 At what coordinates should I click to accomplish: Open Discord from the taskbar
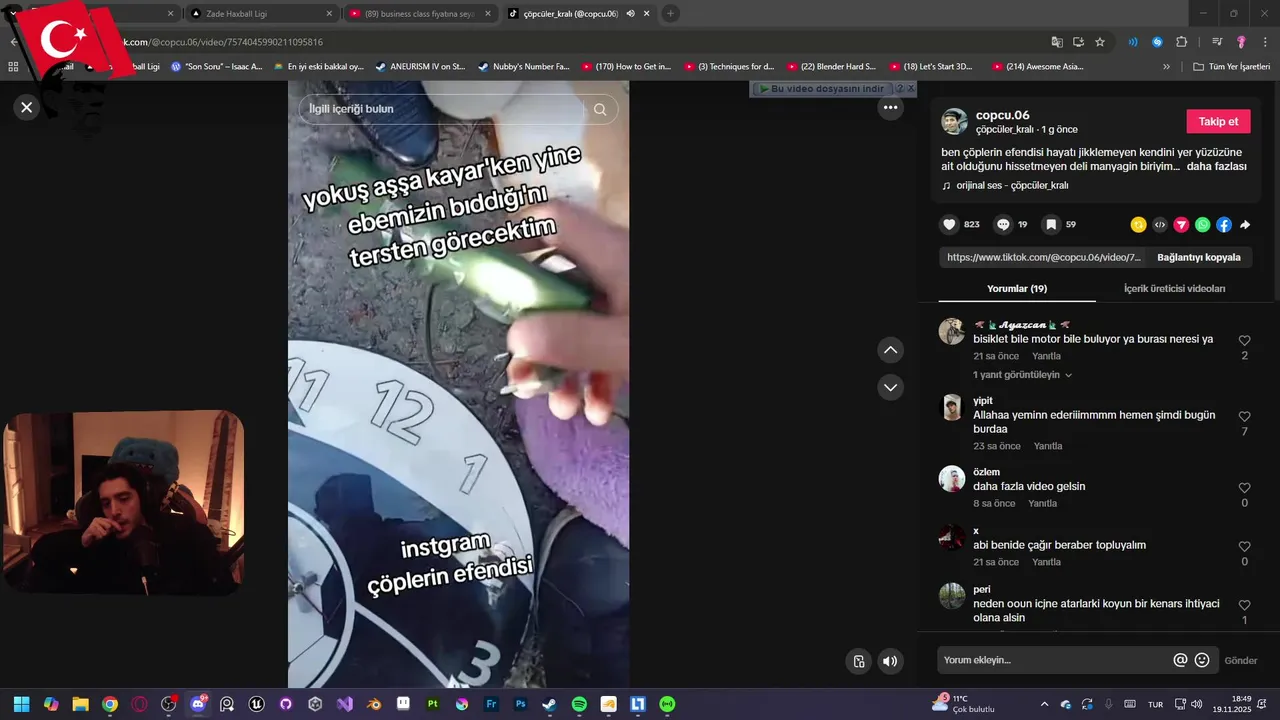pyautogui.click(x=198, y=704)
